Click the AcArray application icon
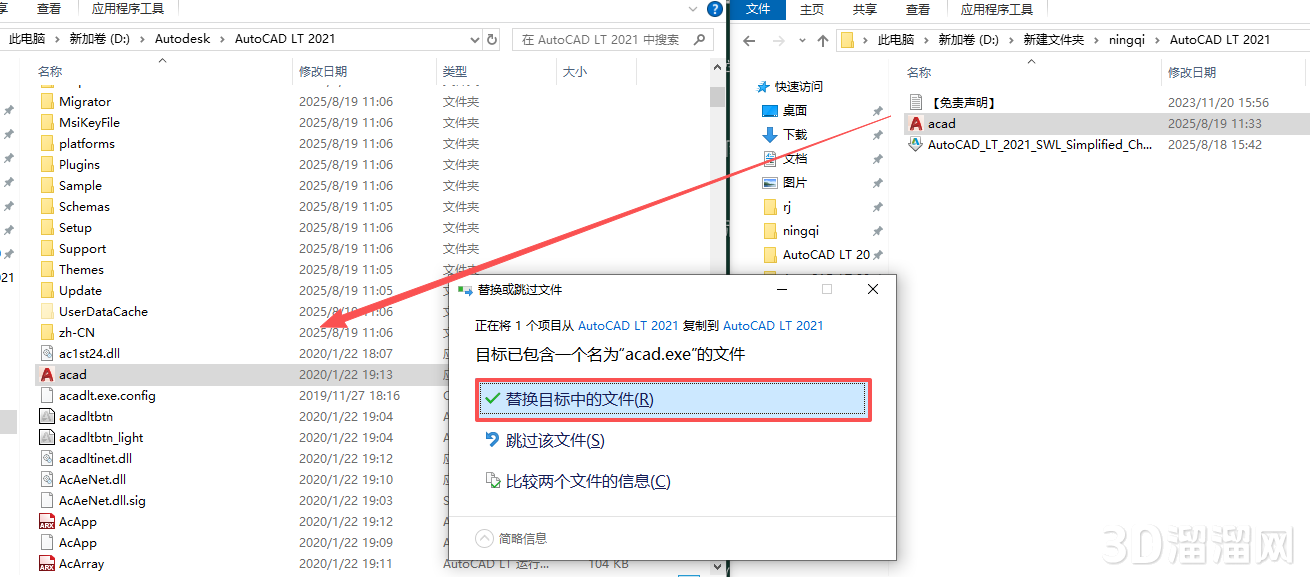 [x=49, y=563]
